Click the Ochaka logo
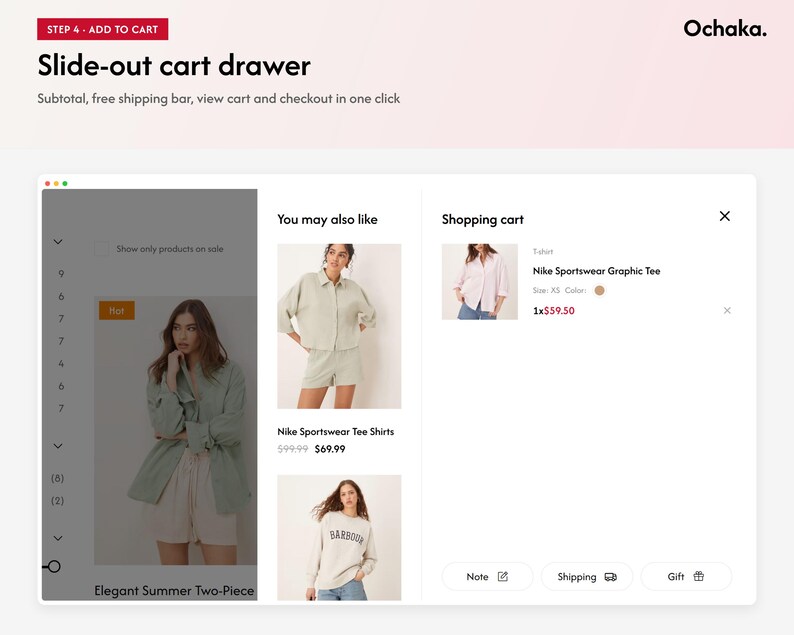This screenshot has height=635, width=794. [x=725, y=28]
